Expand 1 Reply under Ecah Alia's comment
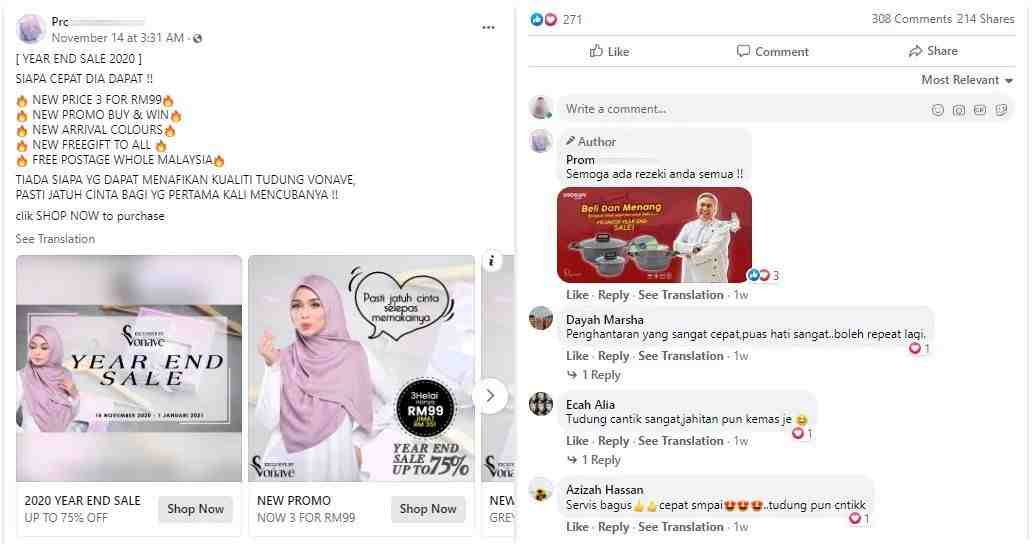The height and width of the screenshot is (544, 1032). [x=594, y=460]
